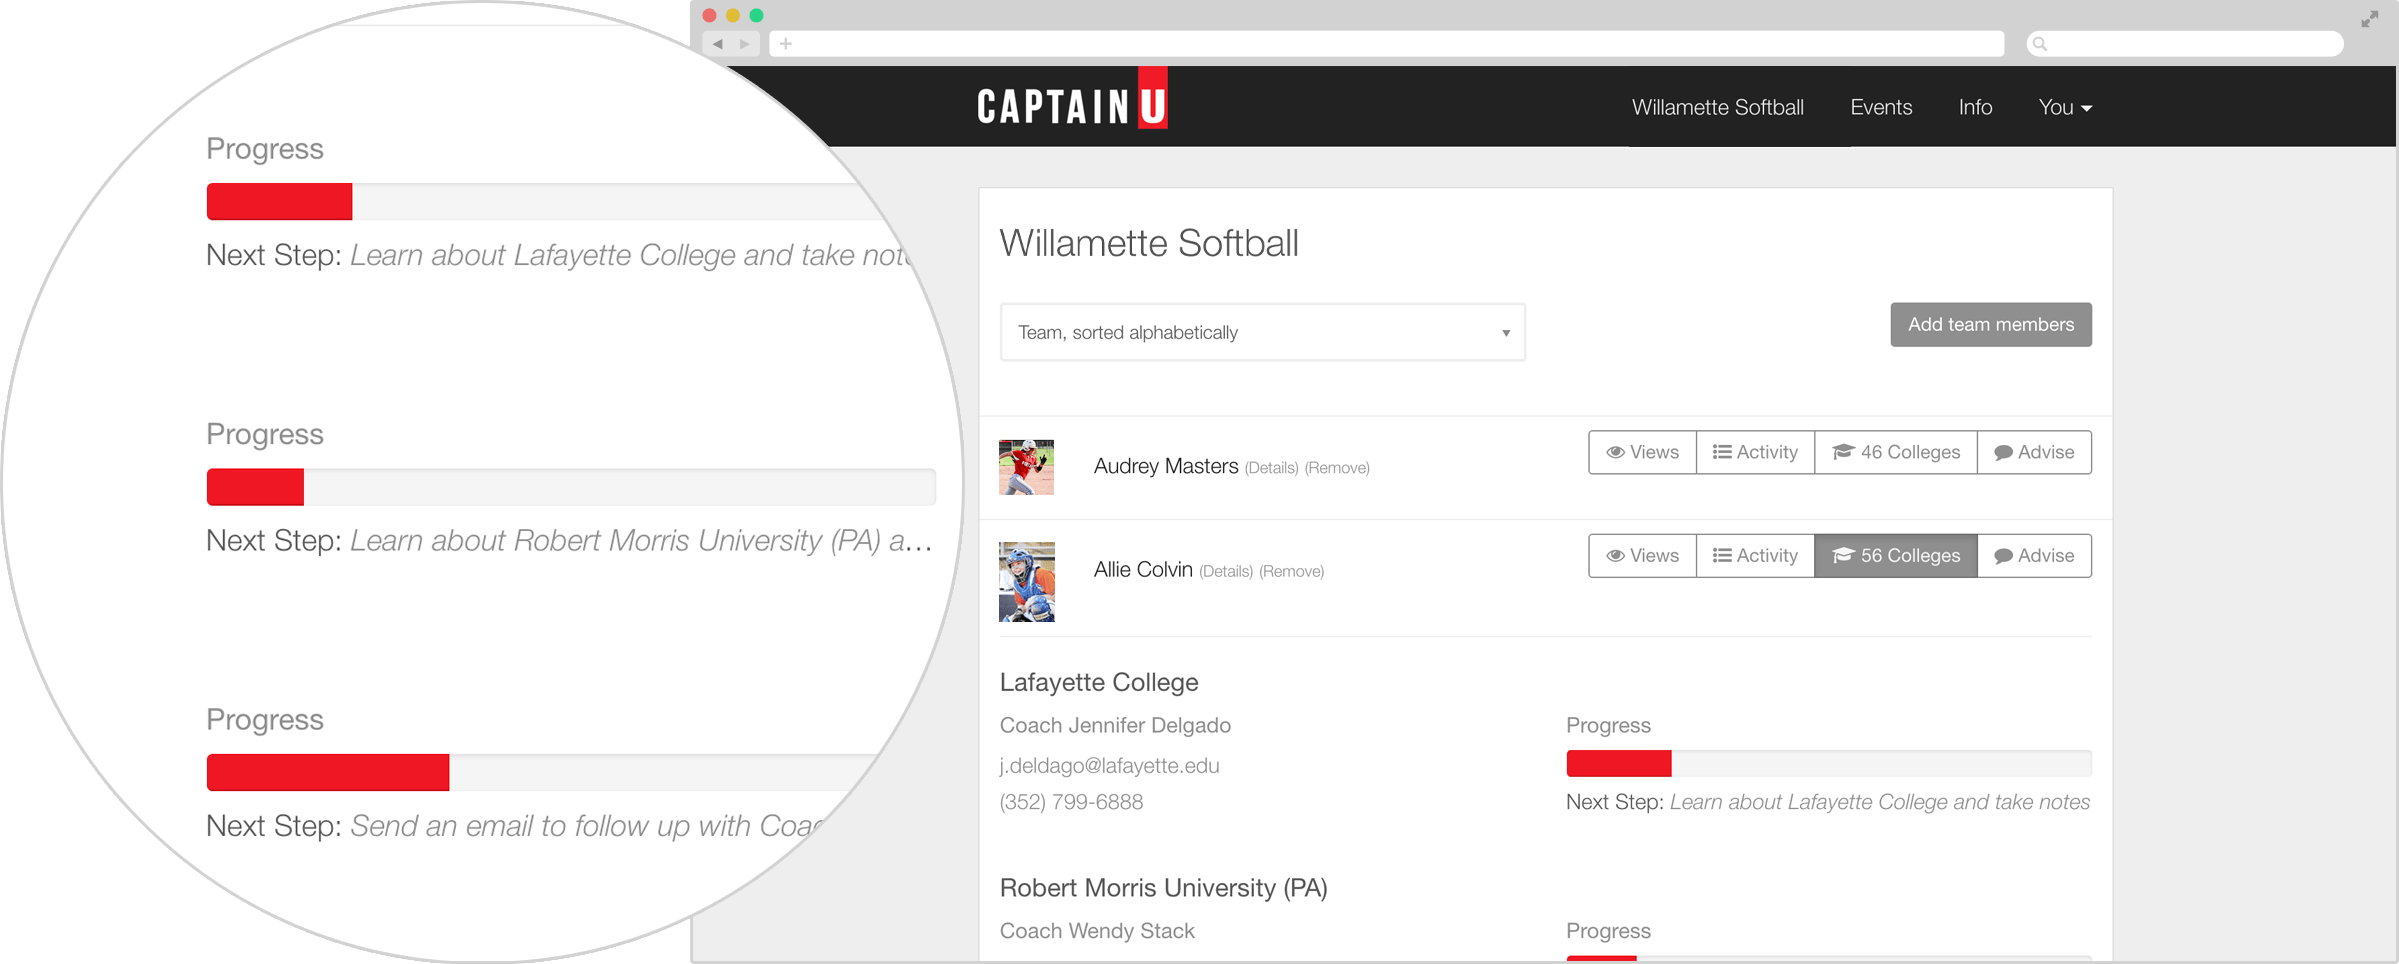Click the CaptainU logo

point(1072,99)
